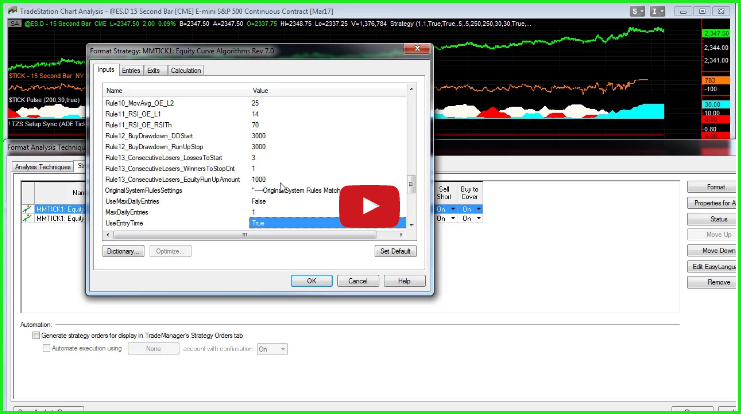Click the inputs list vertical scrollbar thumb
The height and width of the screenshot is (414, 741).
[x=411, y=184]
